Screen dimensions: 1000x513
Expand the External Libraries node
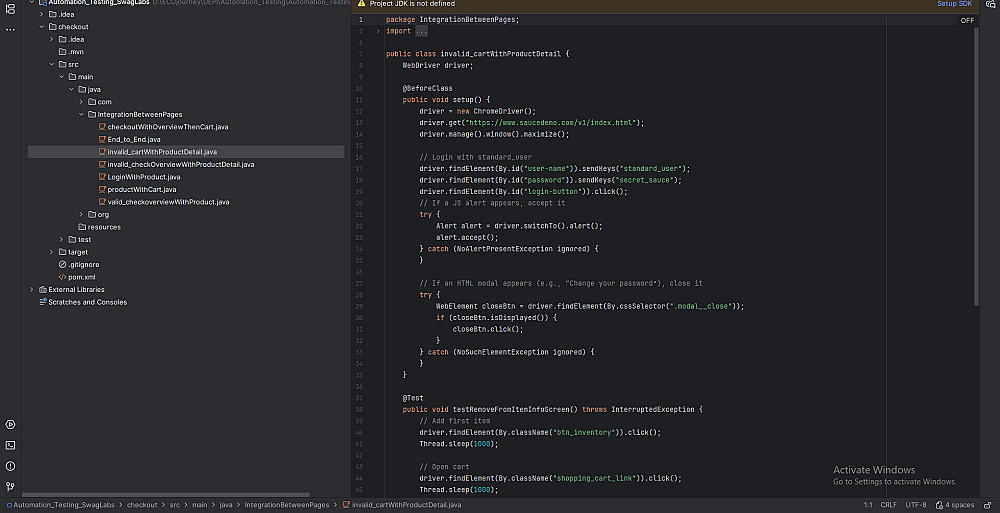pos(32,290)
